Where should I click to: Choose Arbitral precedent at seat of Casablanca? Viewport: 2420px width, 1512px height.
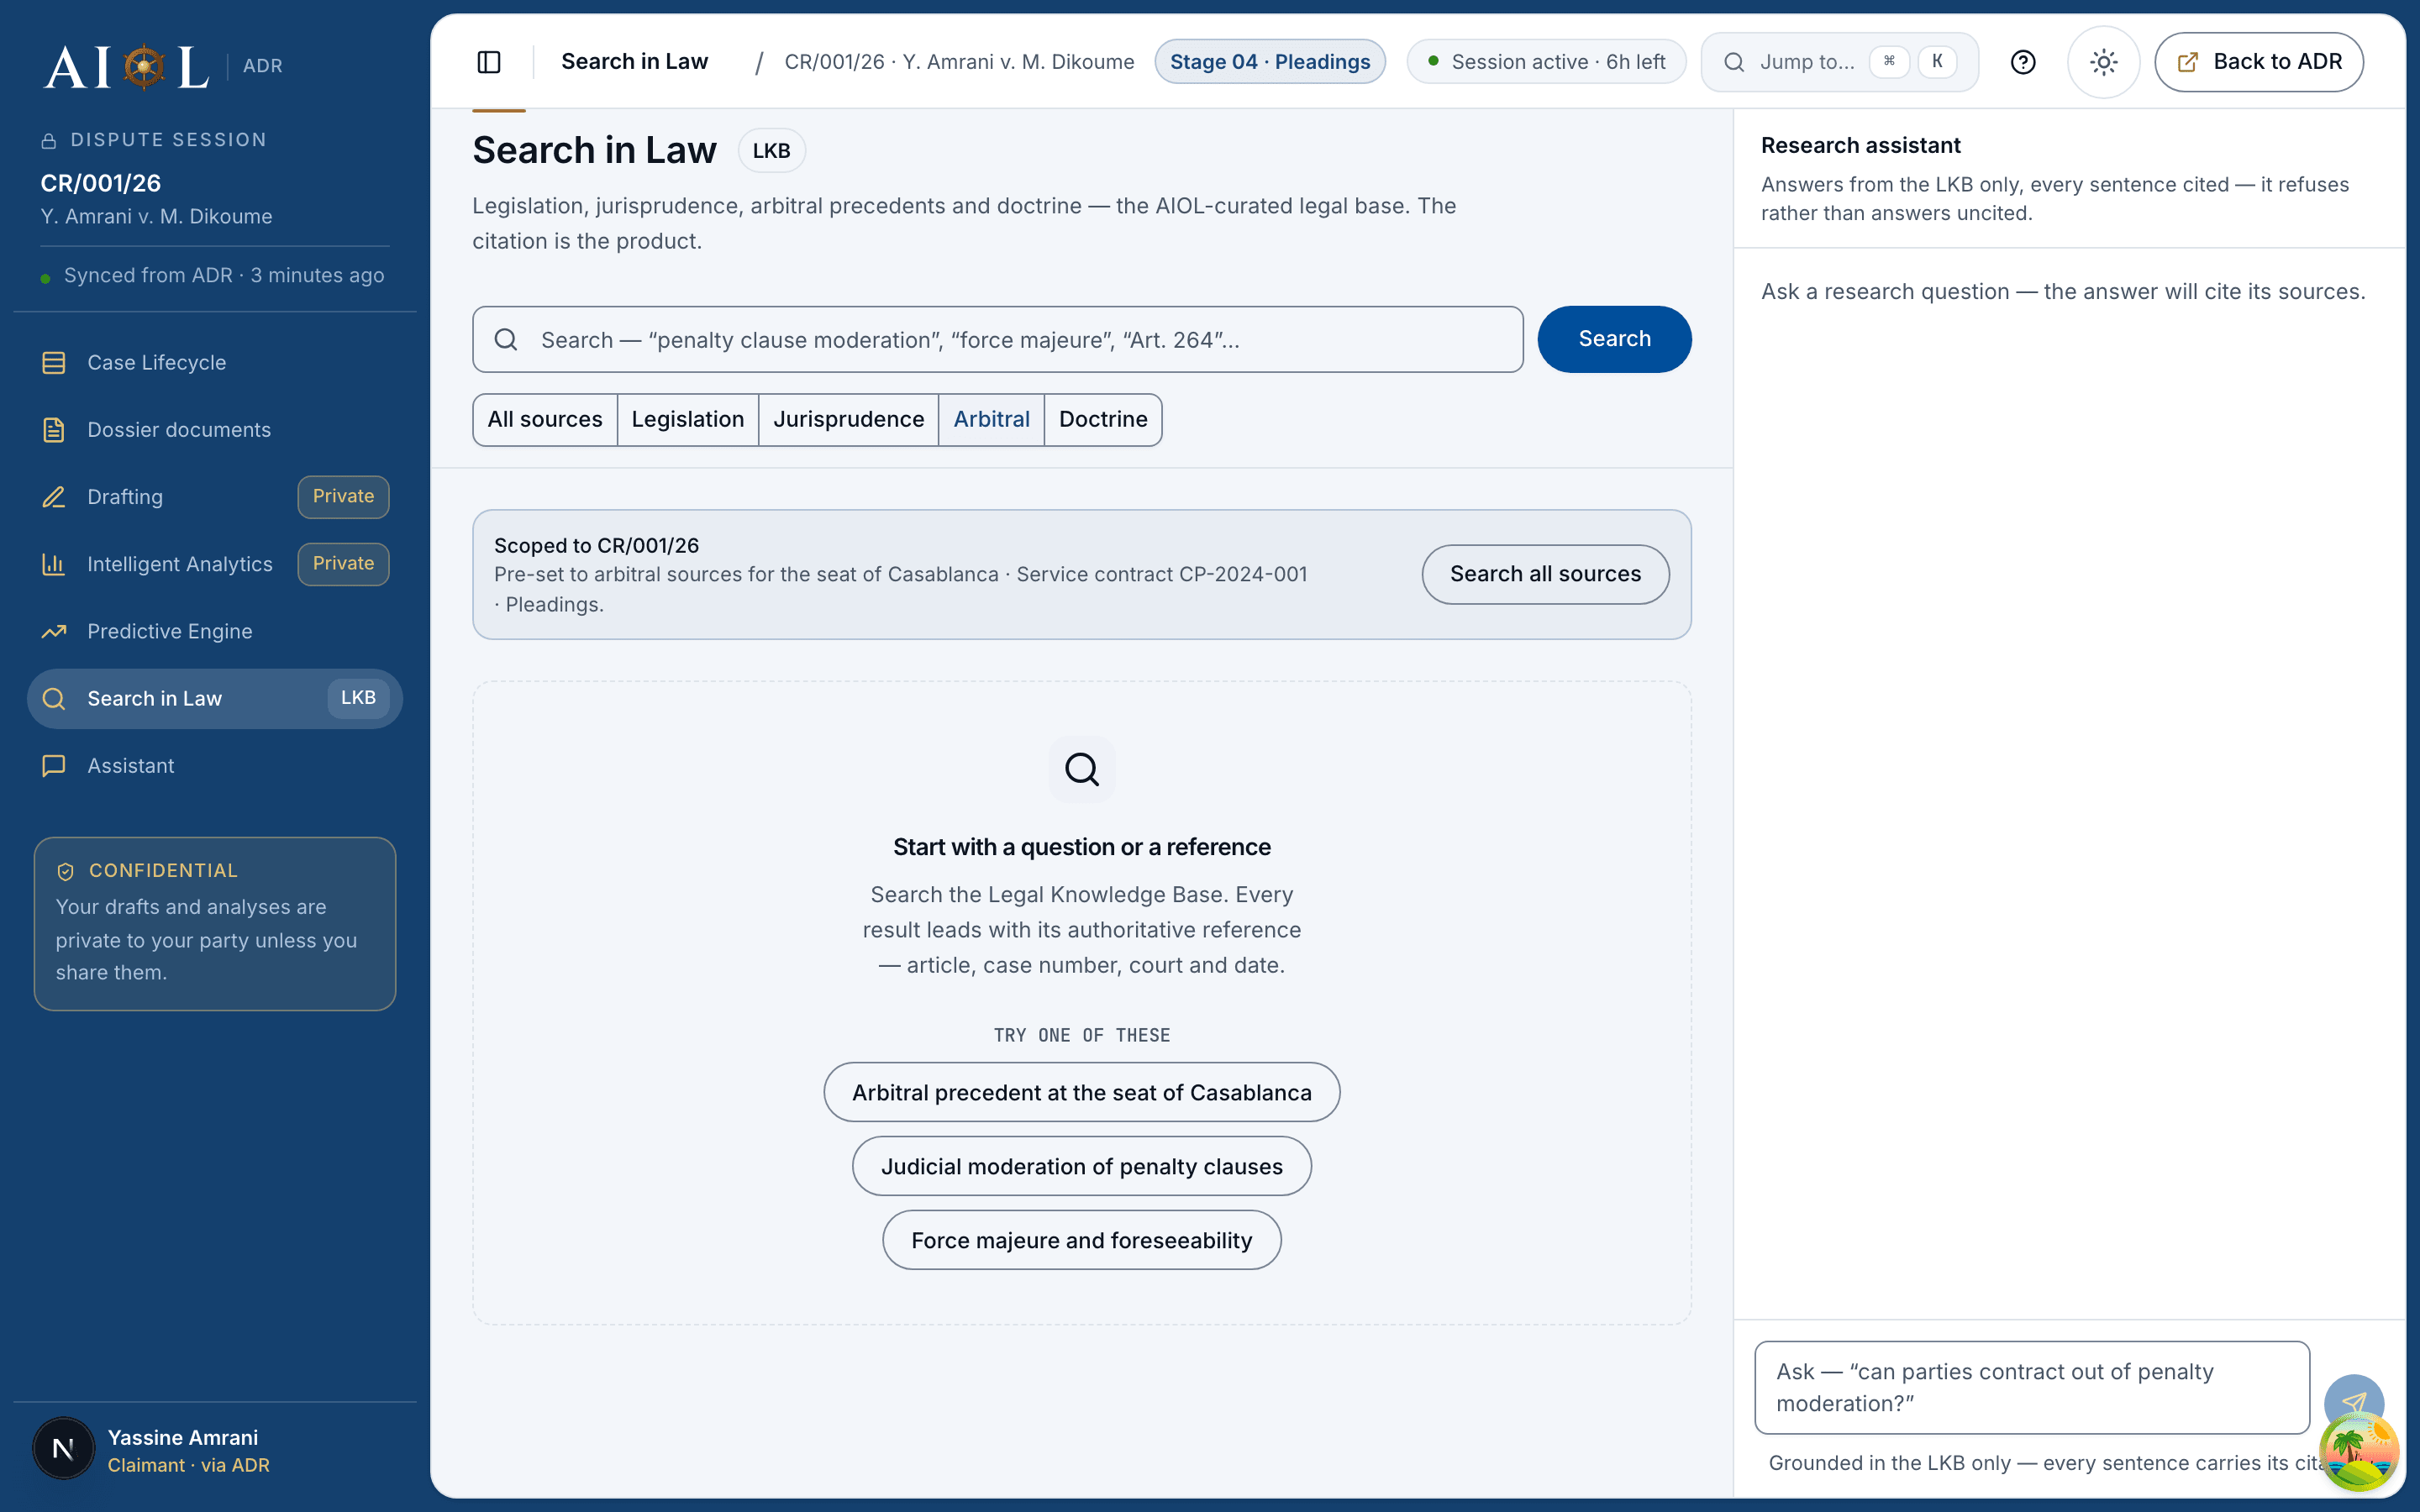(1081, 1092)
